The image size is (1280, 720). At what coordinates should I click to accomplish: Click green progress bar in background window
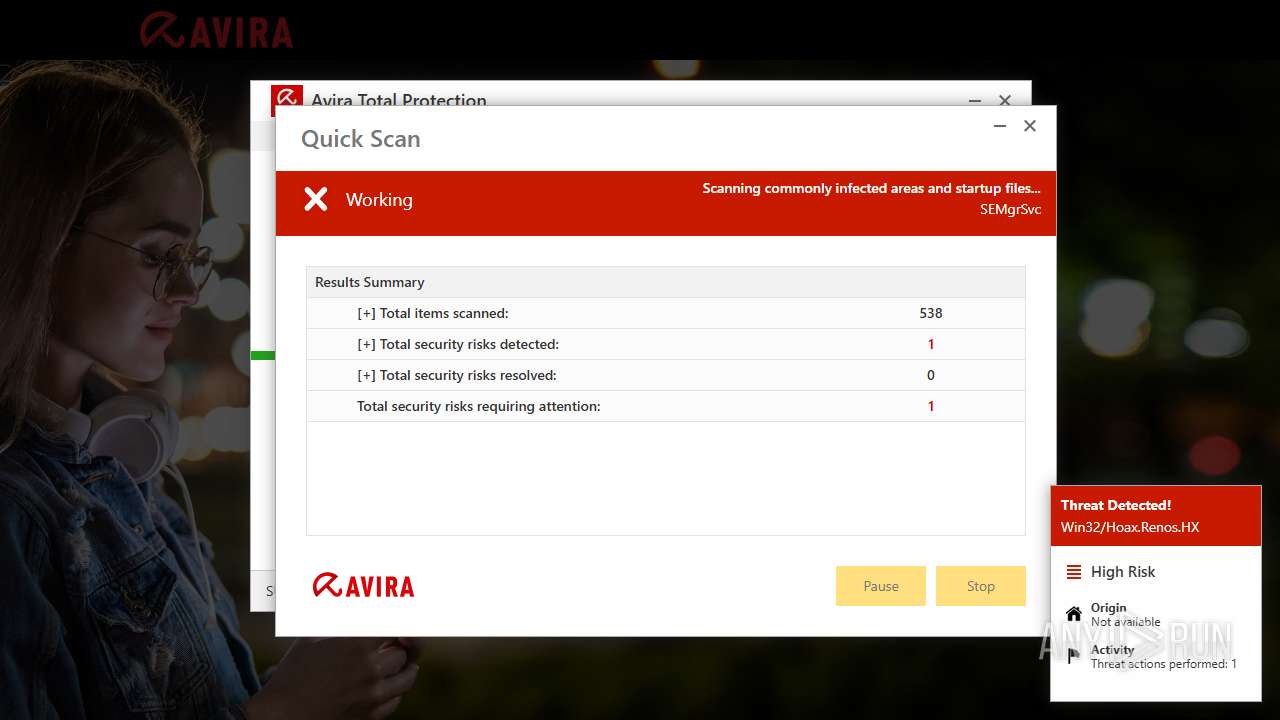263,355
